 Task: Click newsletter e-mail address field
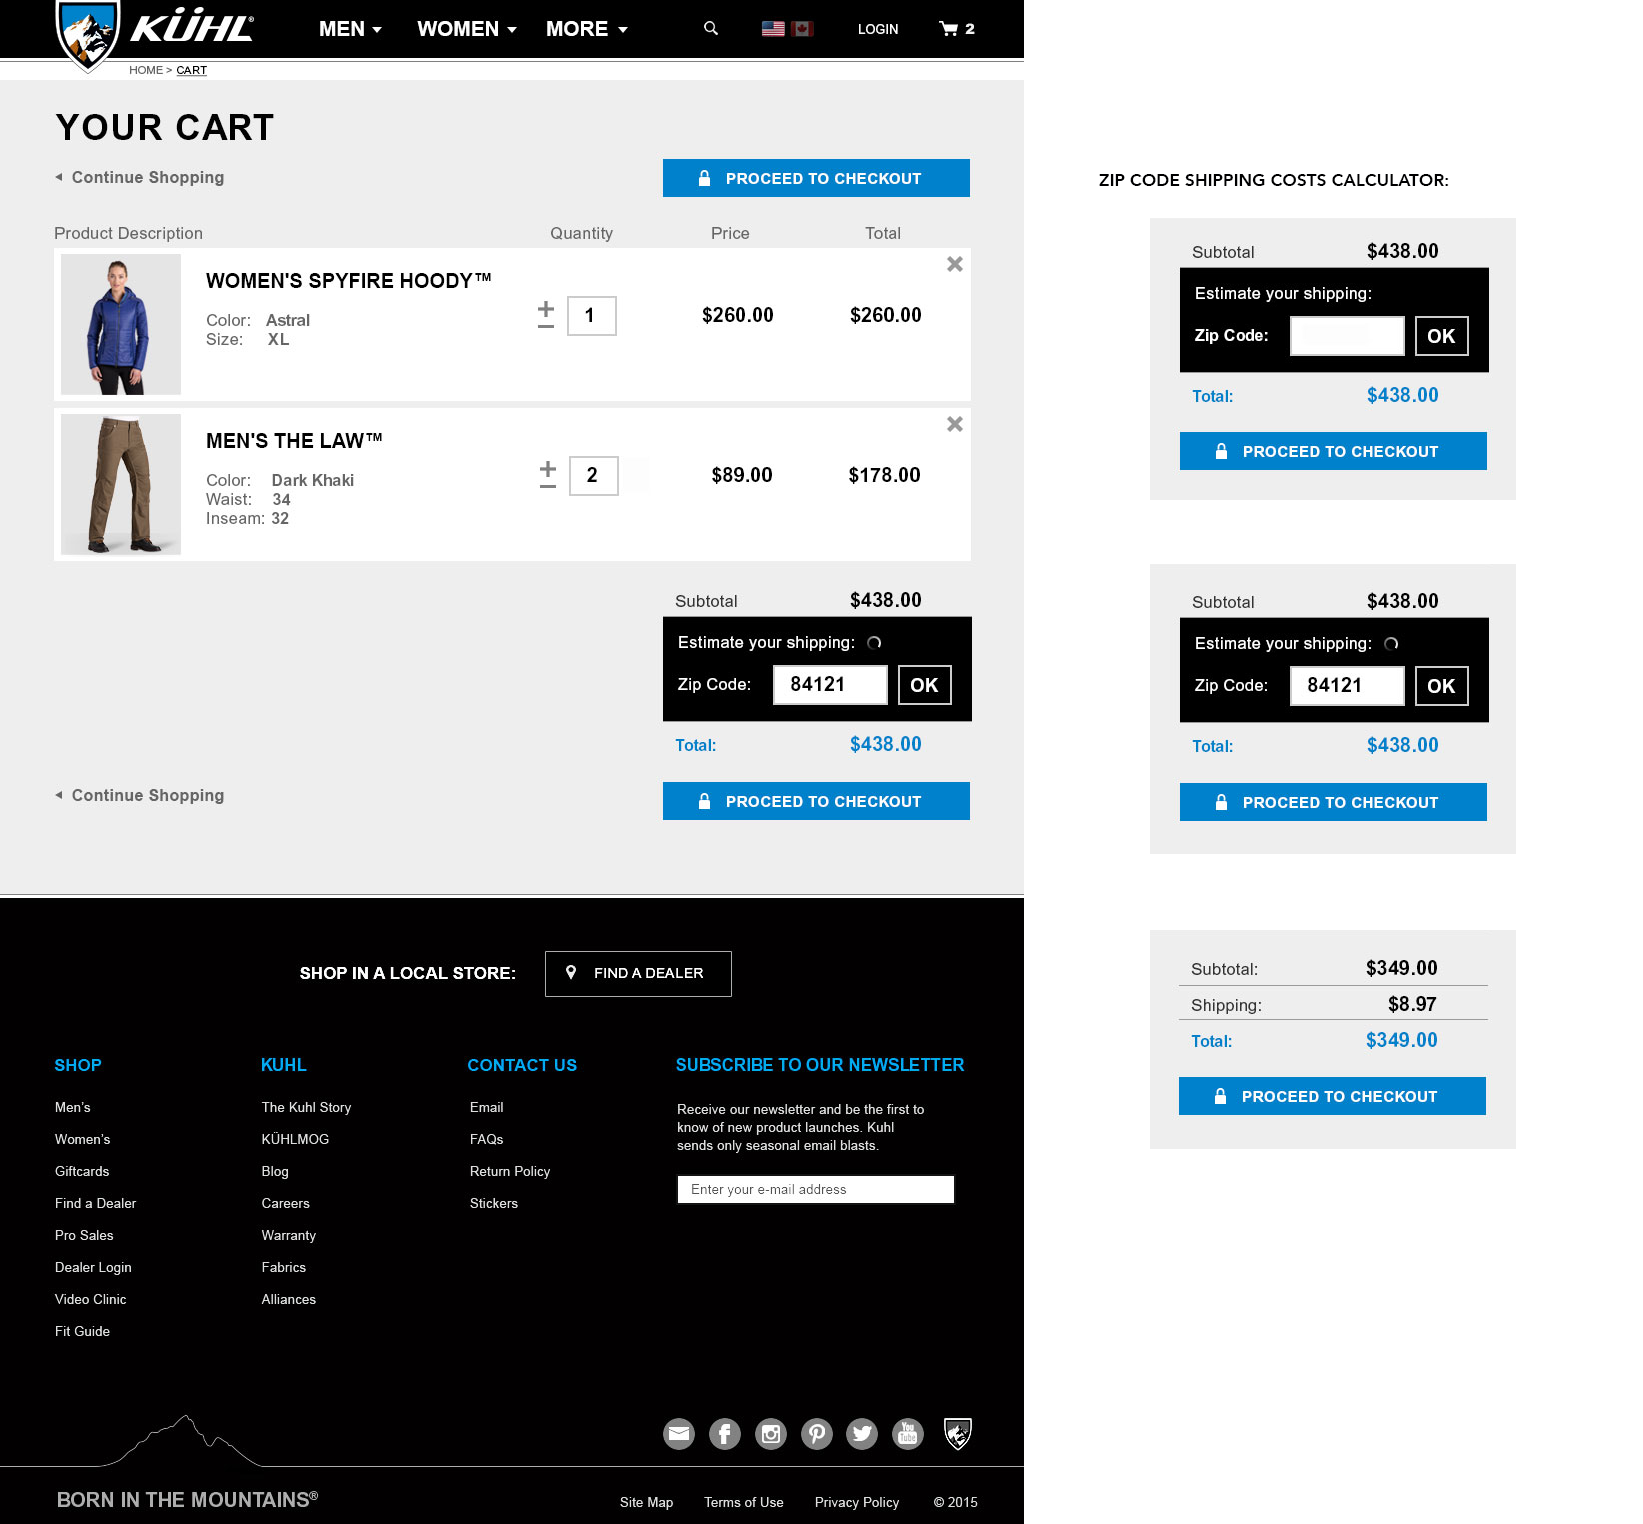pyautogui.click(x=816, y=1189)
